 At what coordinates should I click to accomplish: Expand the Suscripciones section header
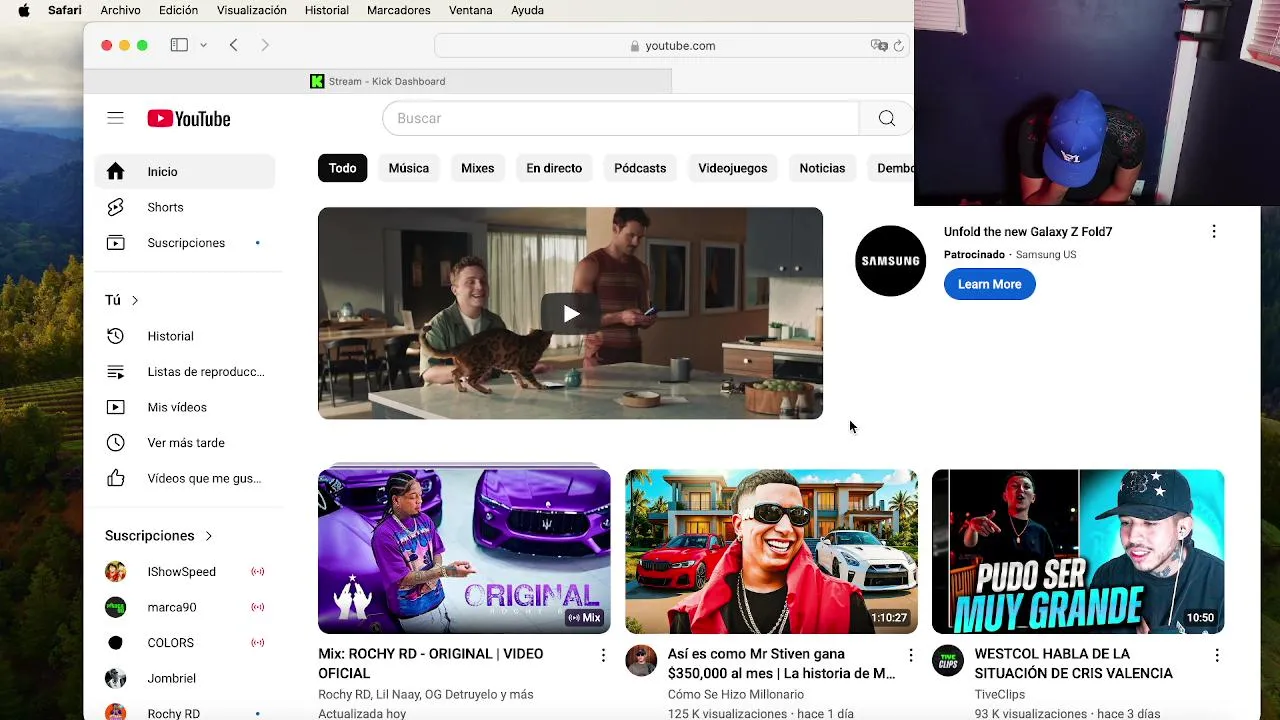(x=159, y=536)
